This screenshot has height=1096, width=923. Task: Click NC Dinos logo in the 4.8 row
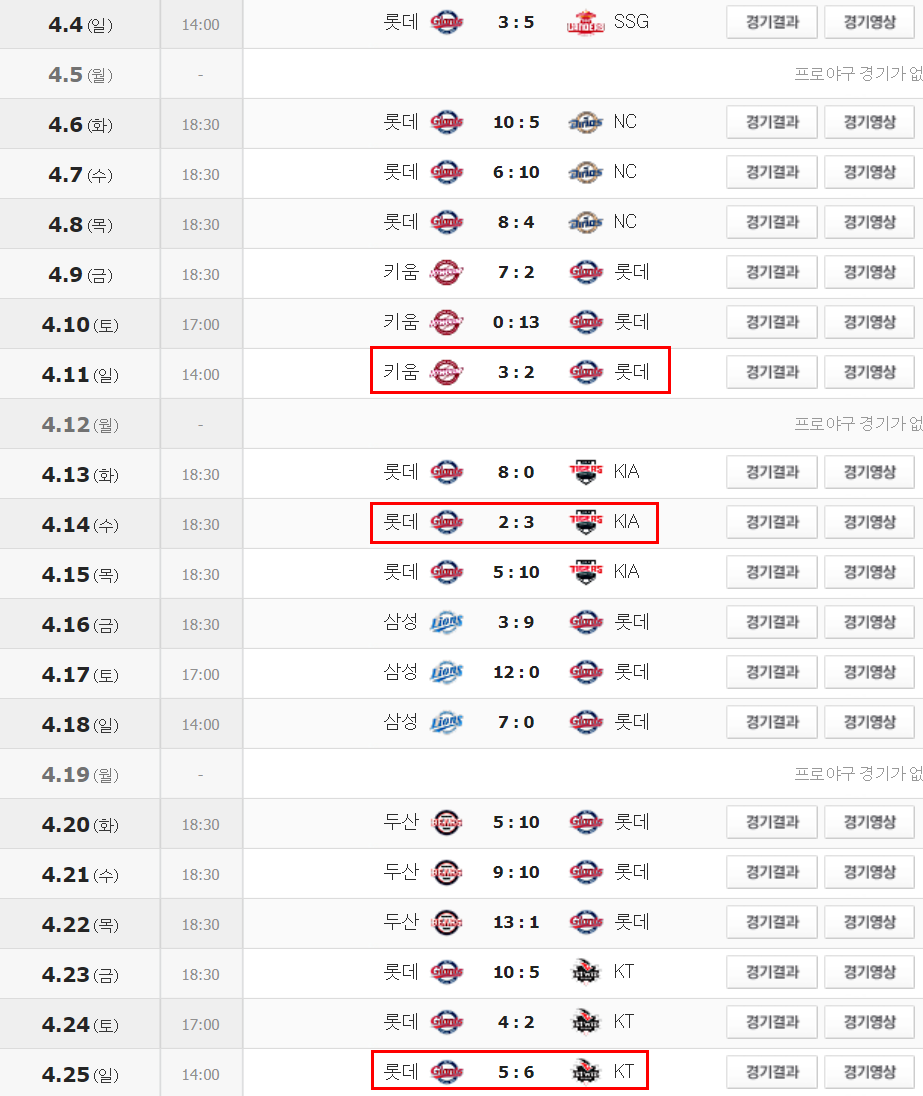tap(586, 222)
